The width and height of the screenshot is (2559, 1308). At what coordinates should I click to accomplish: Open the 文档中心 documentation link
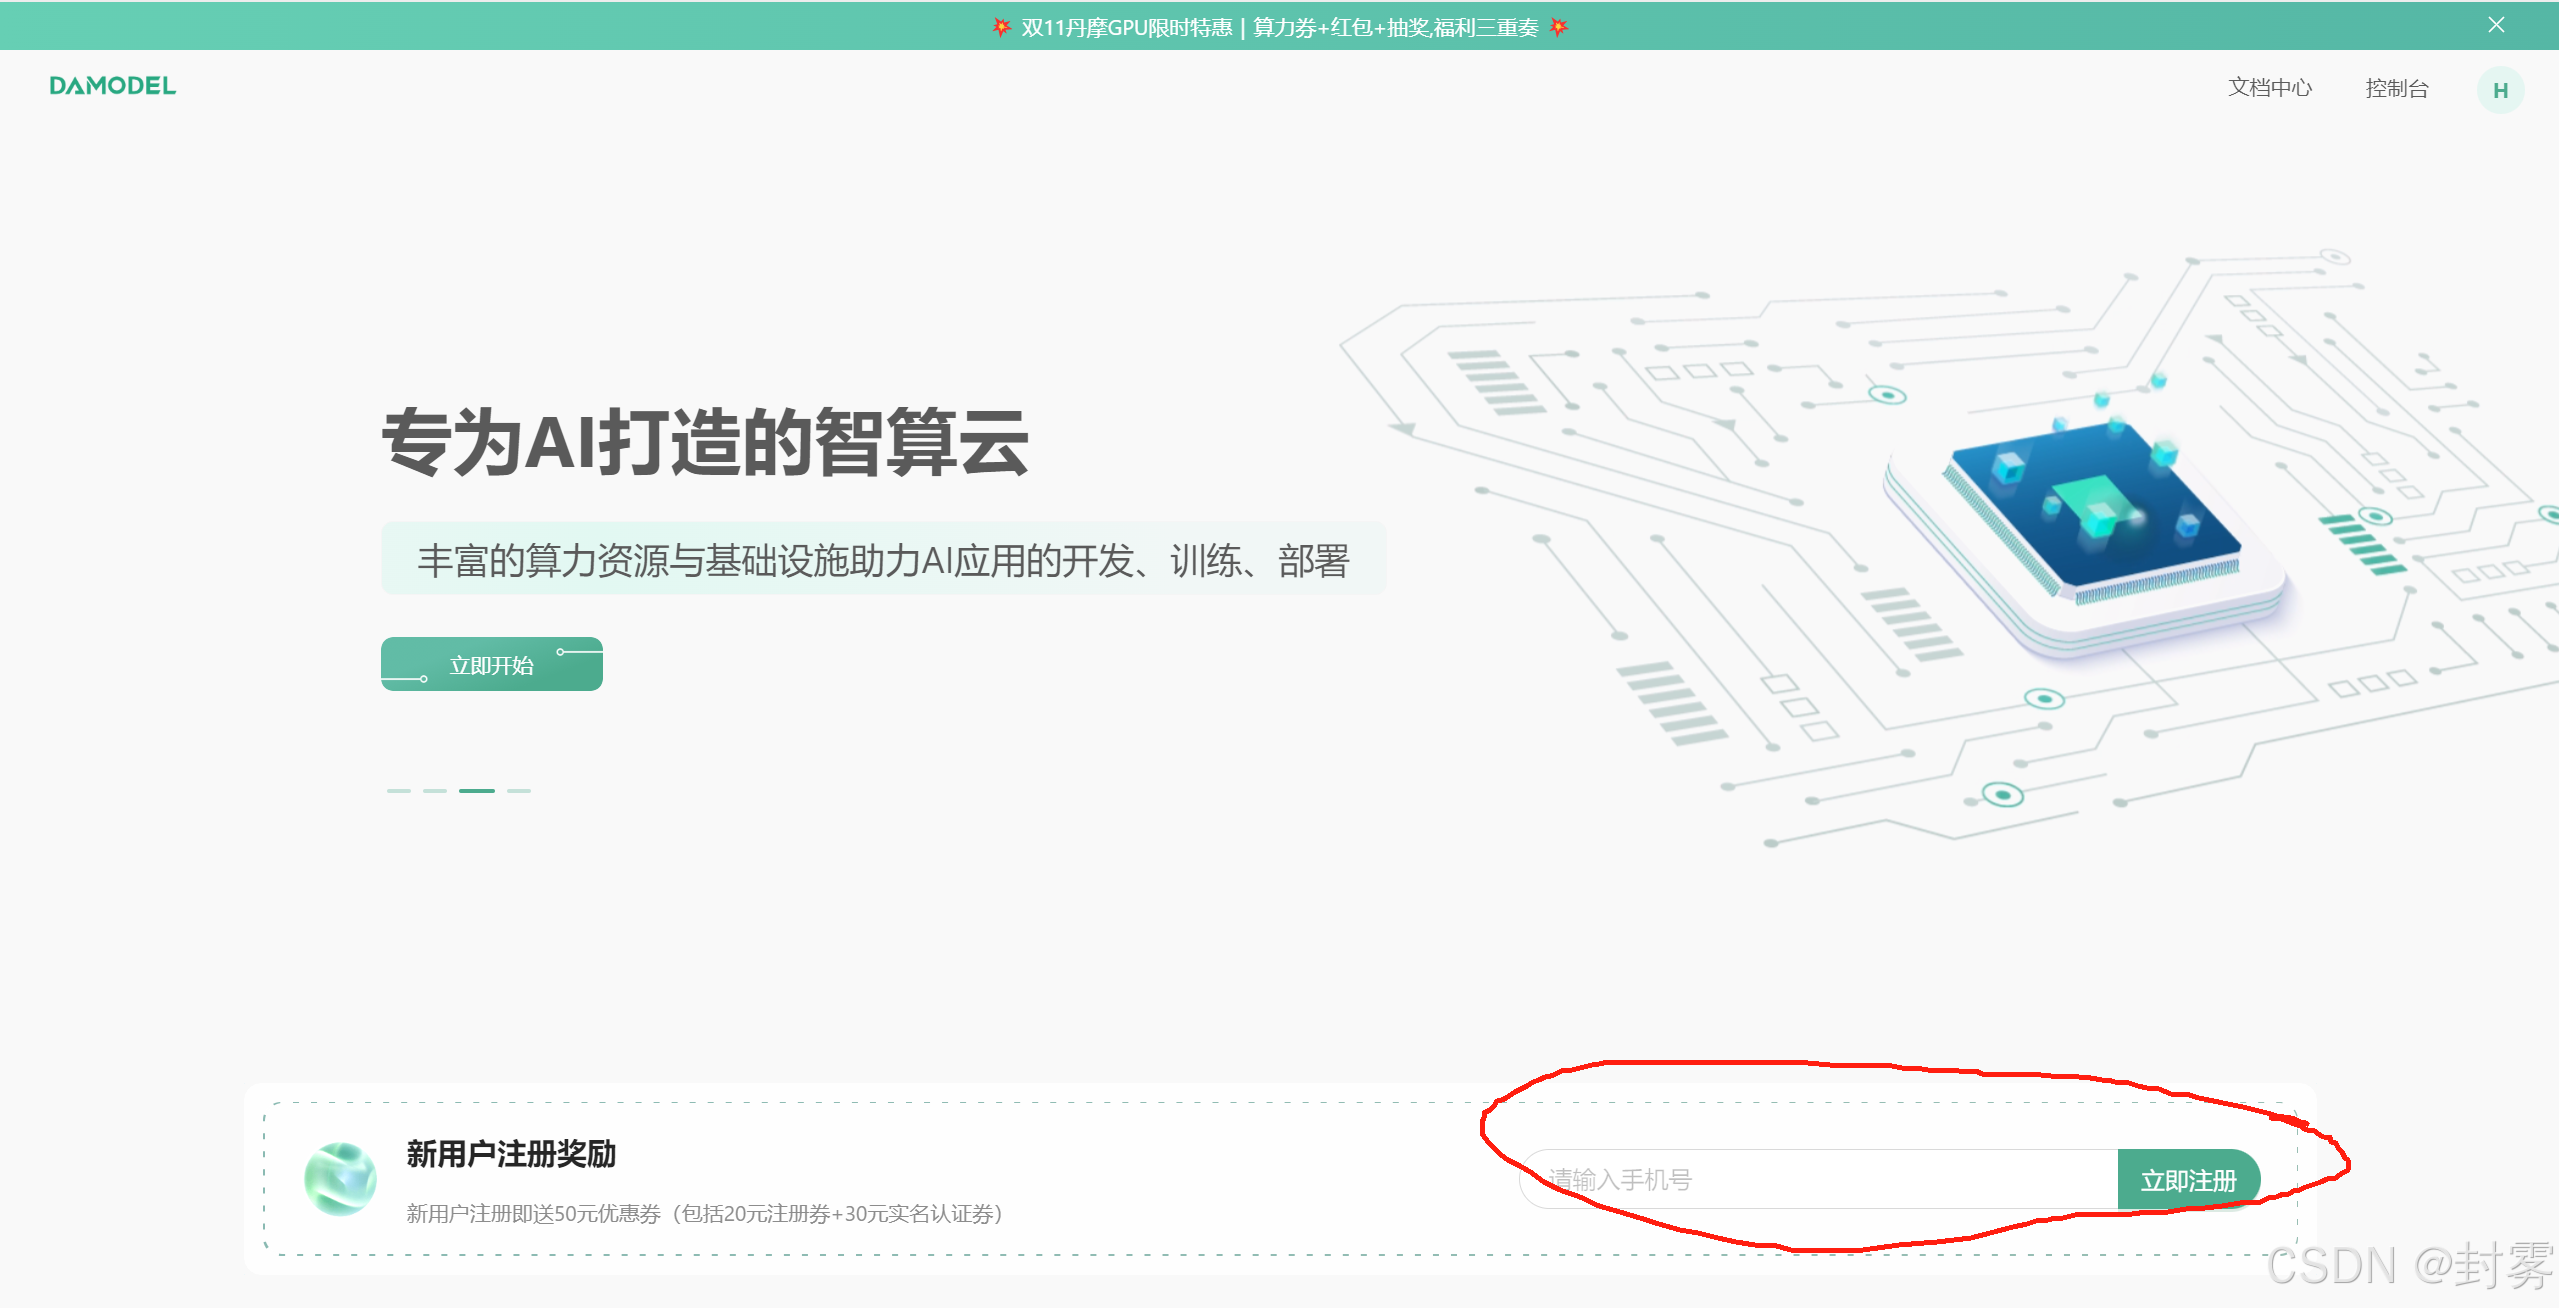tap(2269, 88)
